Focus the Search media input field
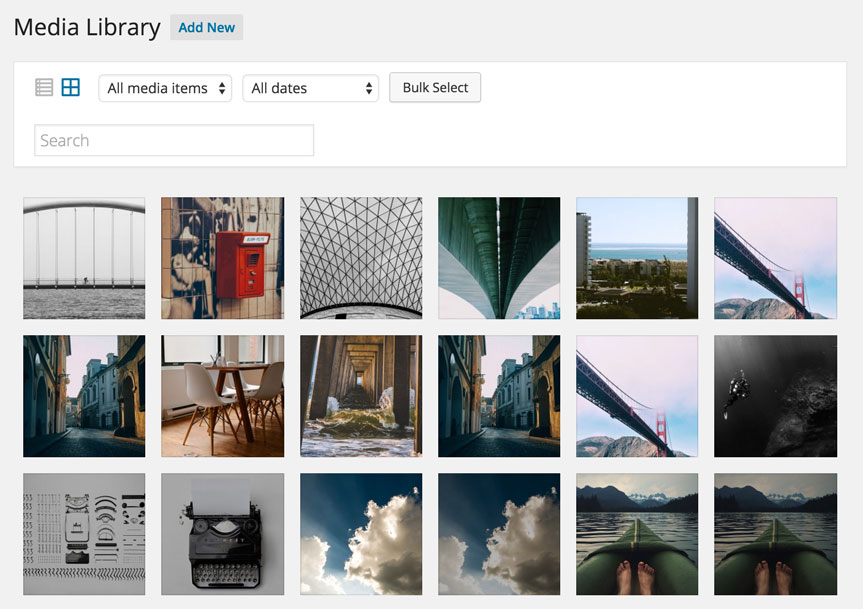The width and height of the screenshot is (863, 609). point(174,140)
